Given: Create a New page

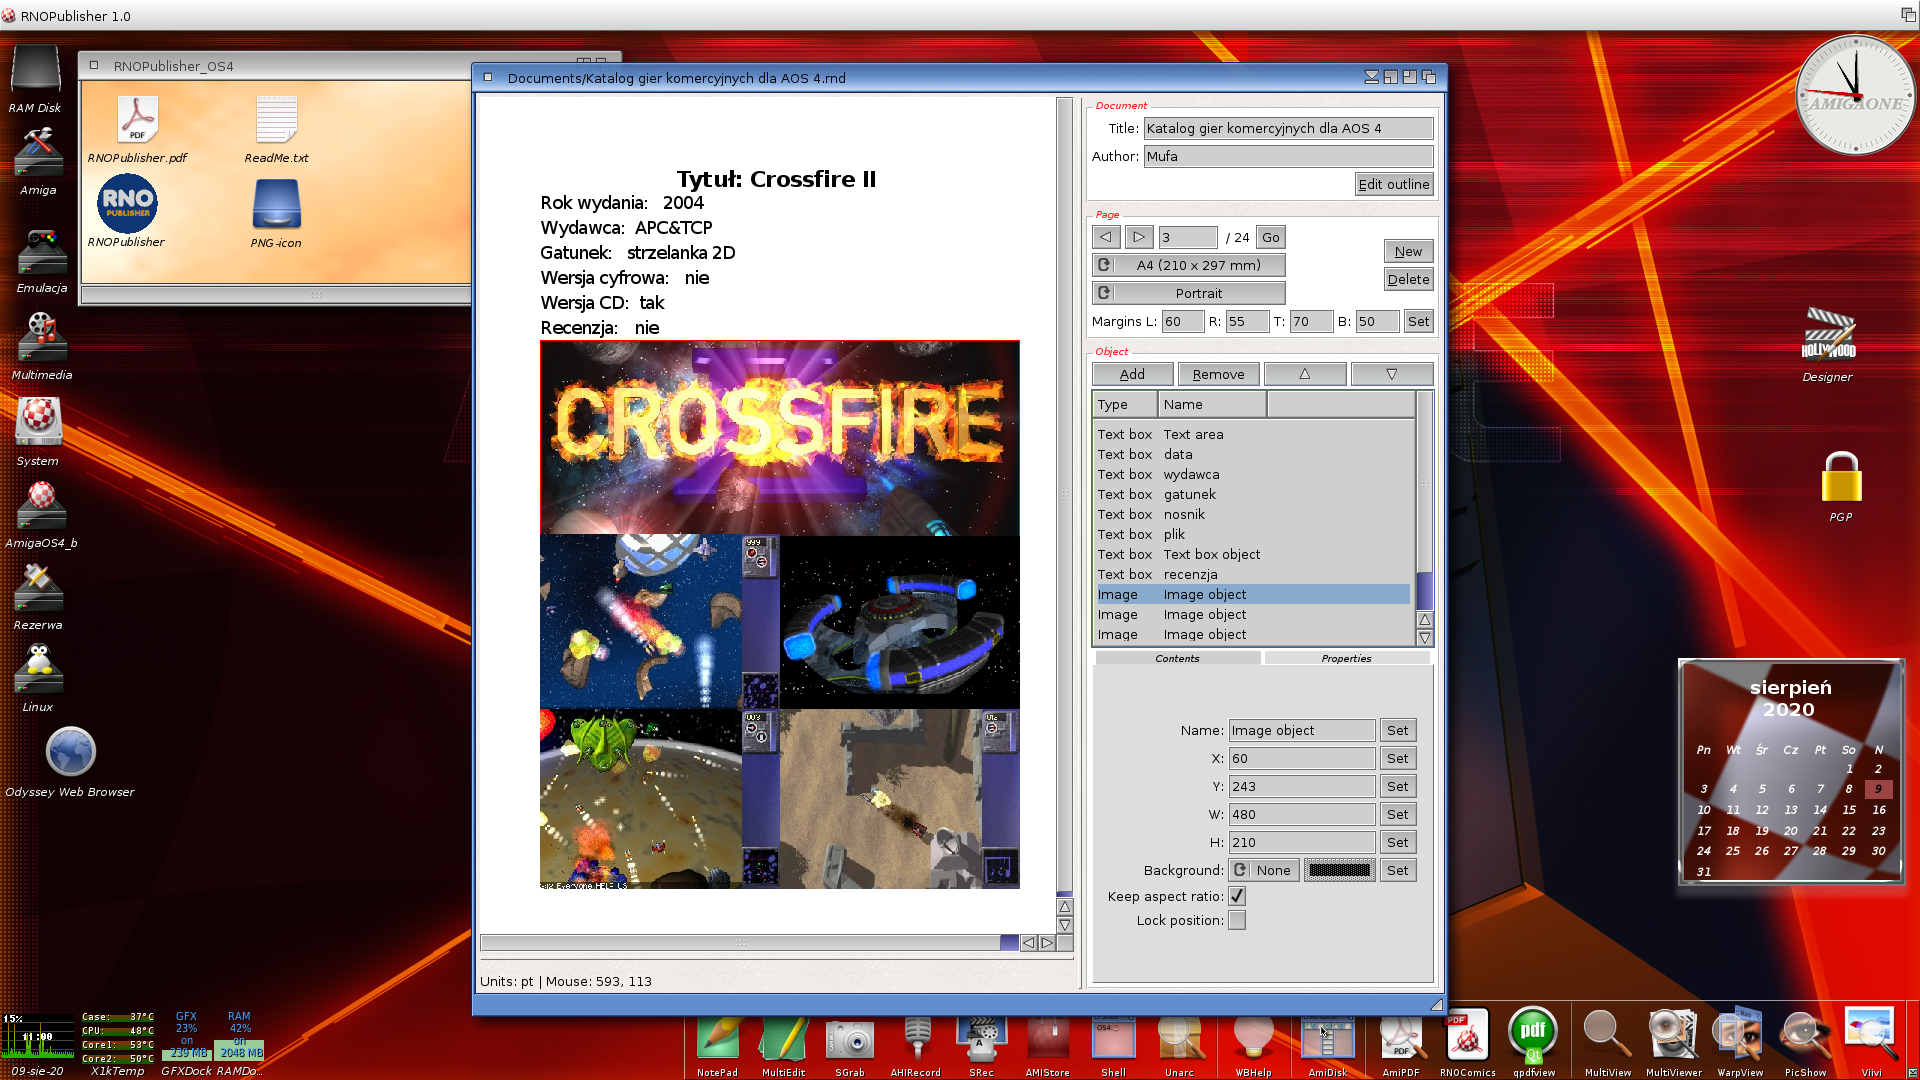Looking at the screenshot, I should [1408, 251].
